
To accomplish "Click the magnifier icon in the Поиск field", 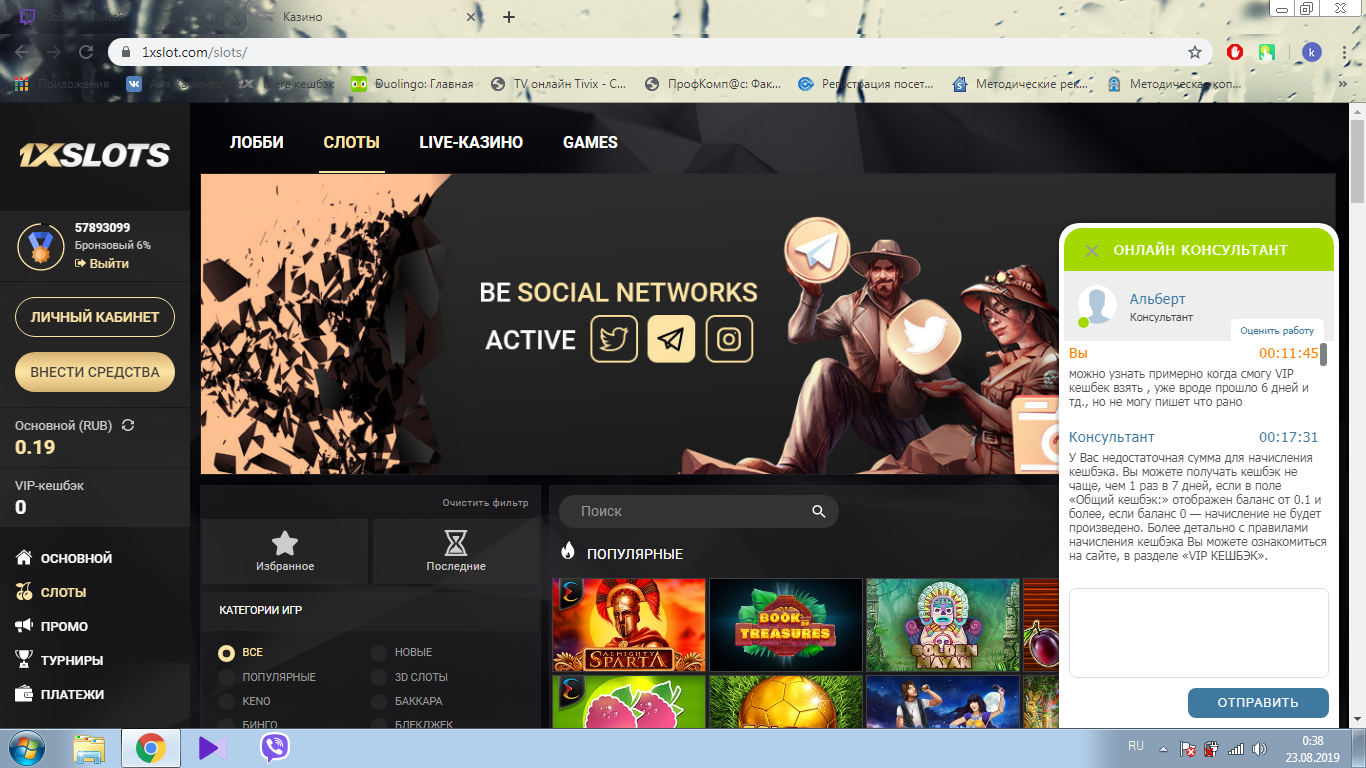I will (819, 511).
